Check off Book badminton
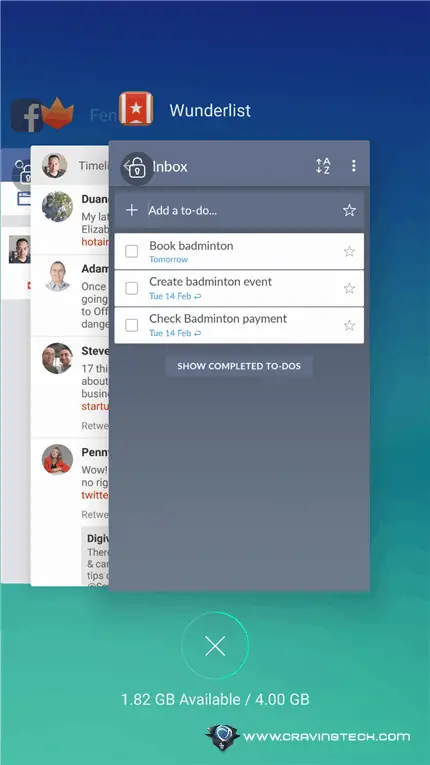The image size is (430, 765). 132,251
